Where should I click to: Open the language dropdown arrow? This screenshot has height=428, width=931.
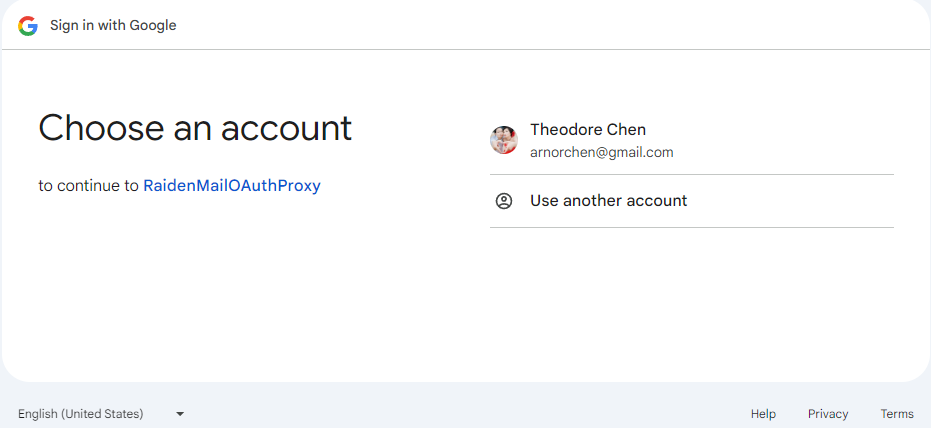click(180, 414)
